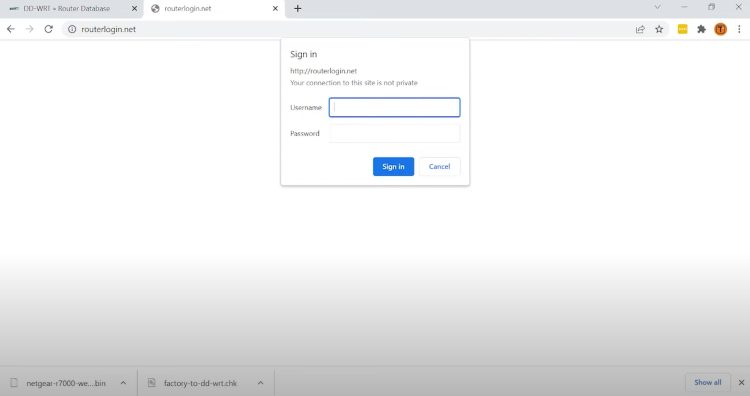This screenshot has height=396, width=750.
Task: Cancel the sign in dialog
Action: (439, 166)
